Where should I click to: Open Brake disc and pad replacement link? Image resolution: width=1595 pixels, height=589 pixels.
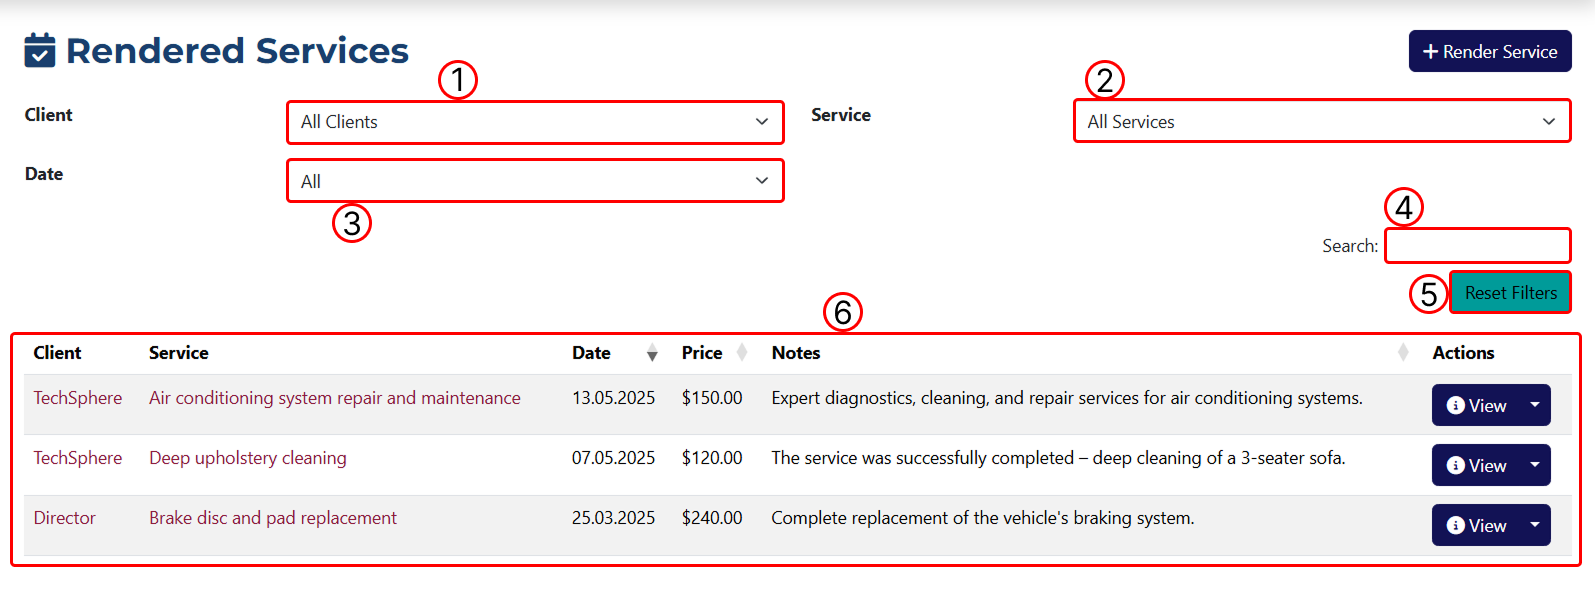(273, 518)
